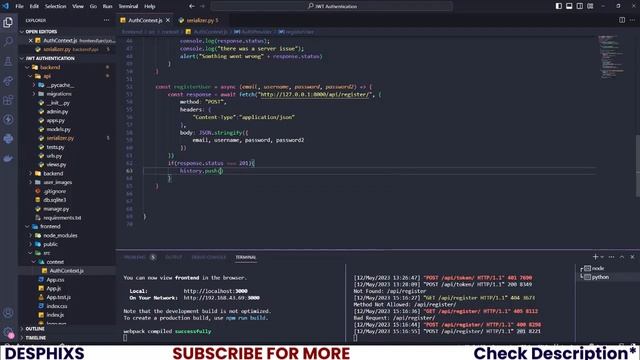Screen dimensions: 640x360
Task: Open manage.py in the explorer
Action: coord(56,209)
